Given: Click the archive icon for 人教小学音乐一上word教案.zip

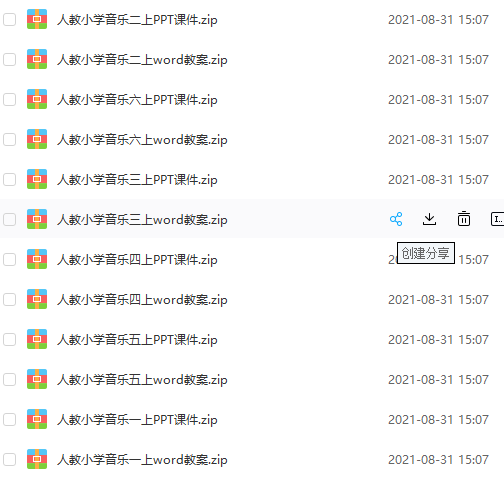Looking at the screenshot, I should [x=37, y=459].
